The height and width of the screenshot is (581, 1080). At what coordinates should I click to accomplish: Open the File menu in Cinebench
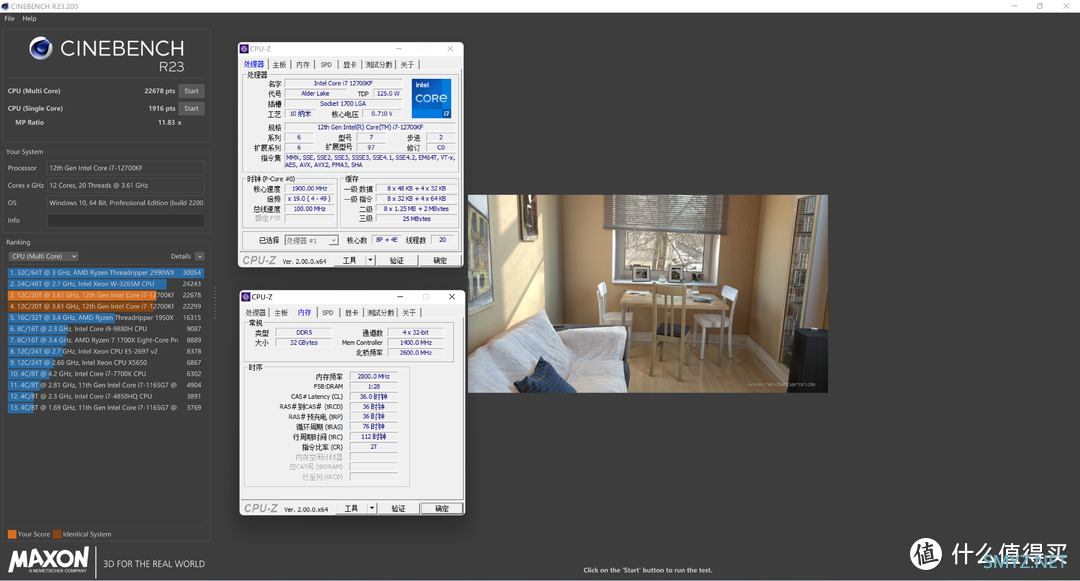(9, 18)
